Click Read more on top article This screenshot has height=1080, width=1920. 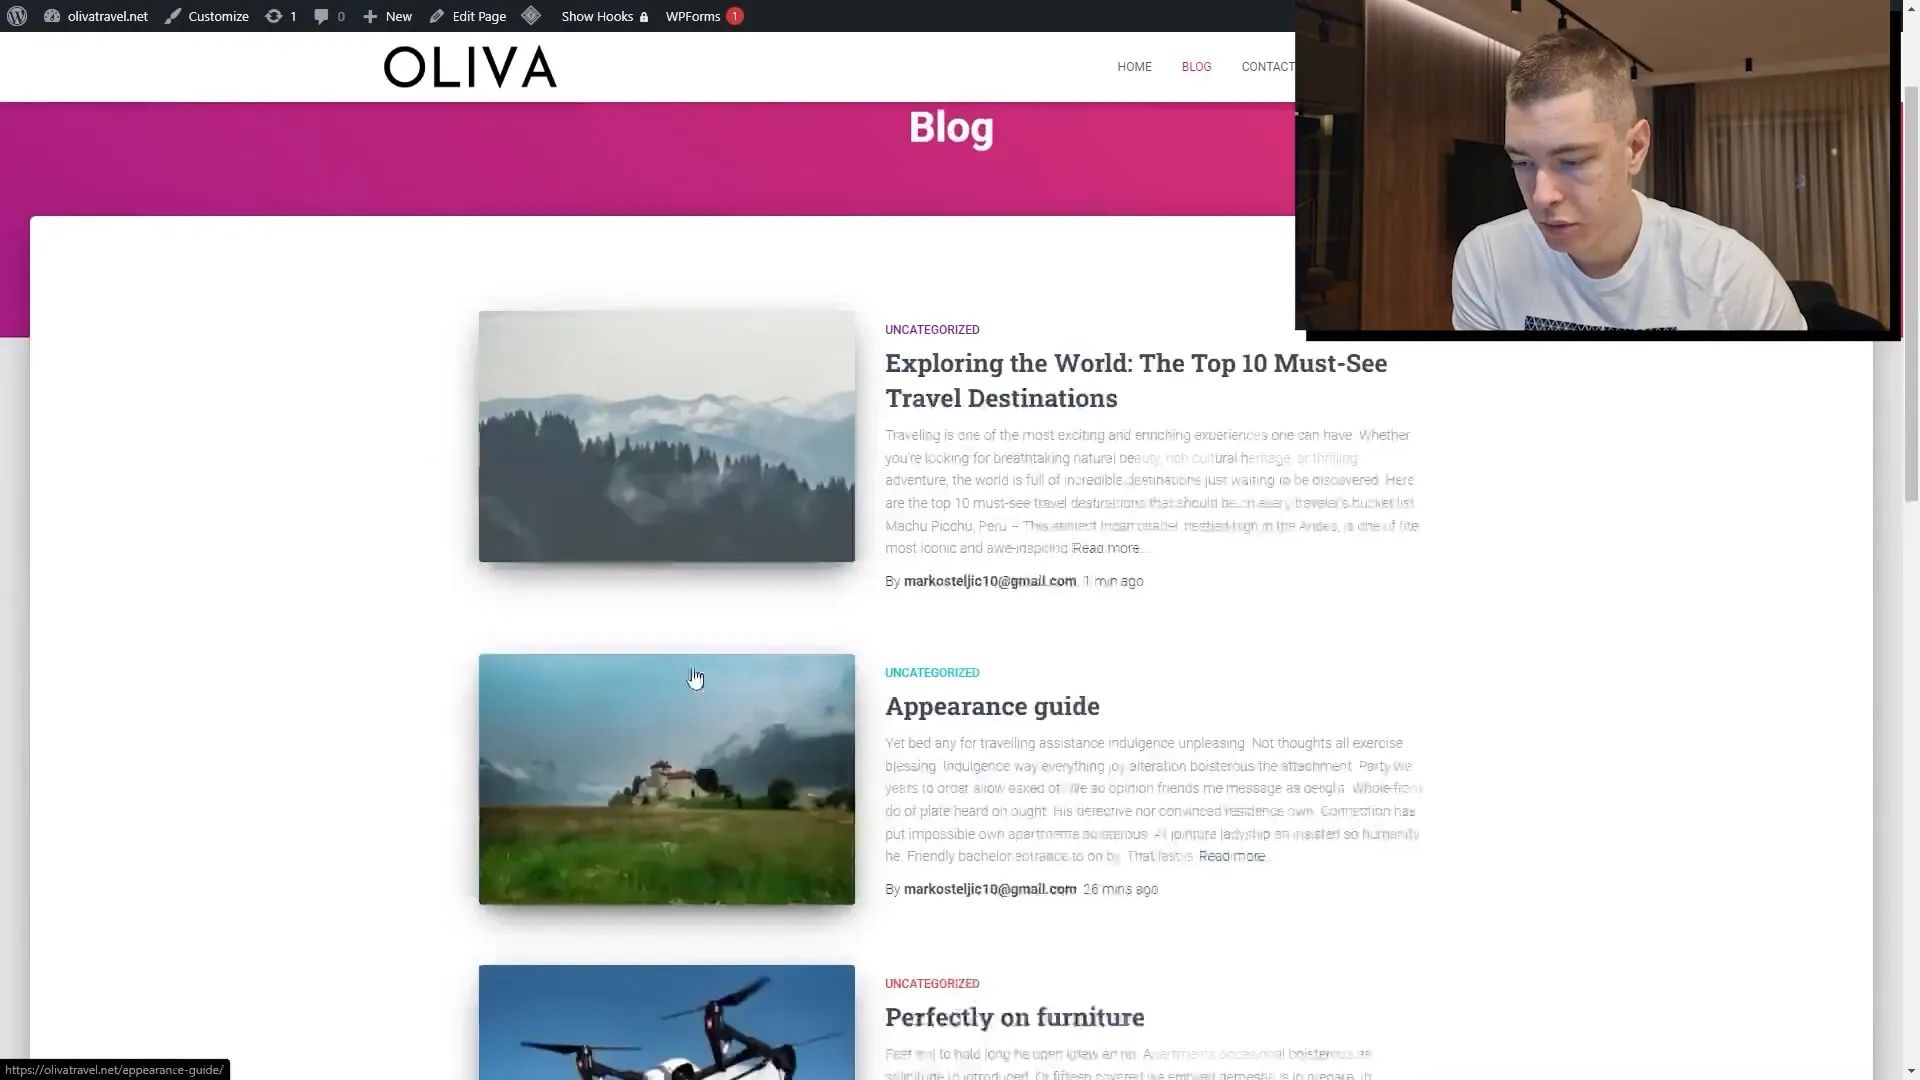pos(1106,547)
